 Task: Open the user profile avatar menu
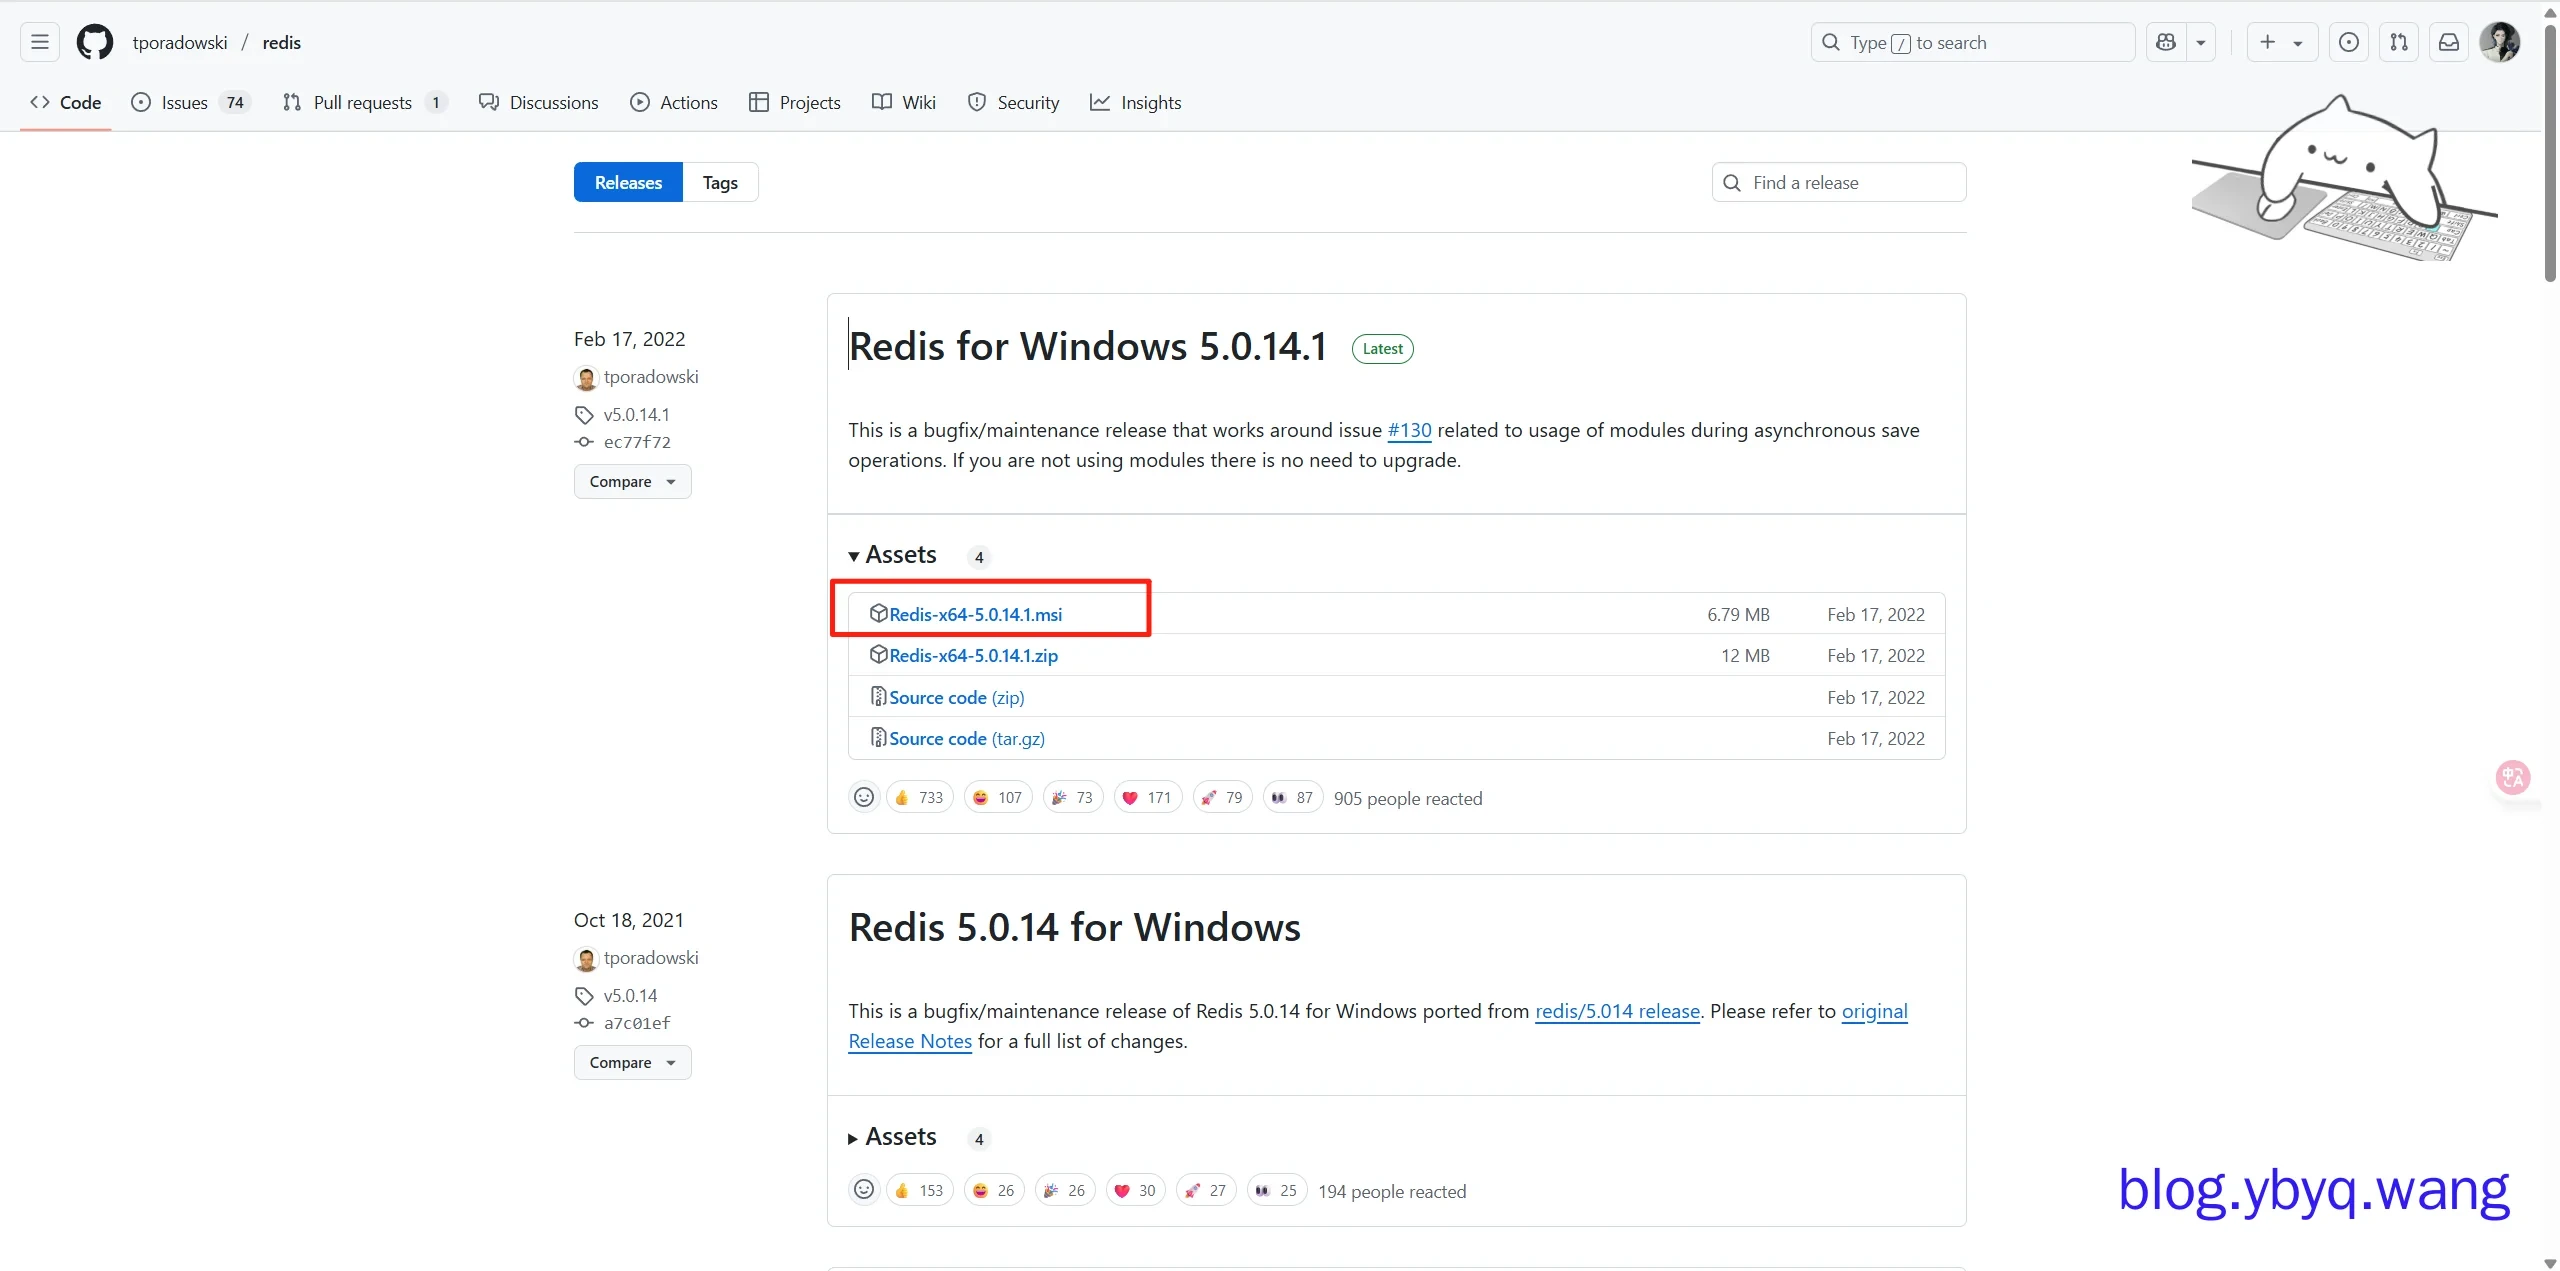(2500, 42)
